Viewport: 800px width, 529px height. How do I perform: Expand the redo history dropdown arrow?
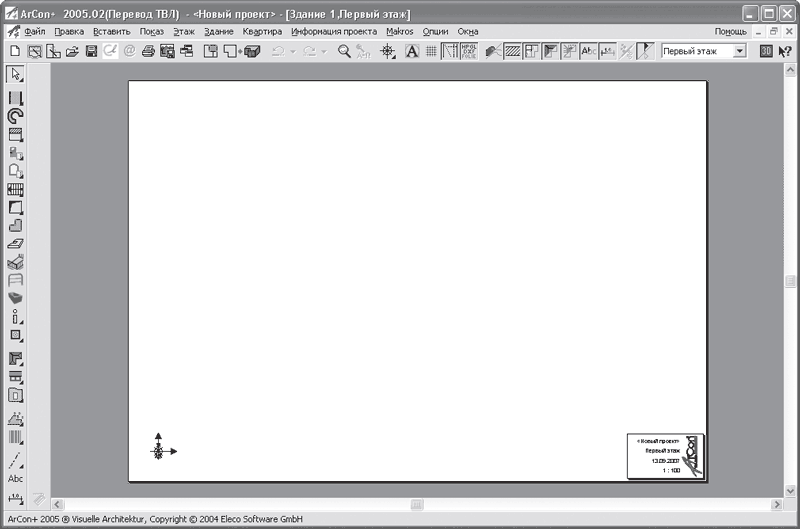coord(324,51)
